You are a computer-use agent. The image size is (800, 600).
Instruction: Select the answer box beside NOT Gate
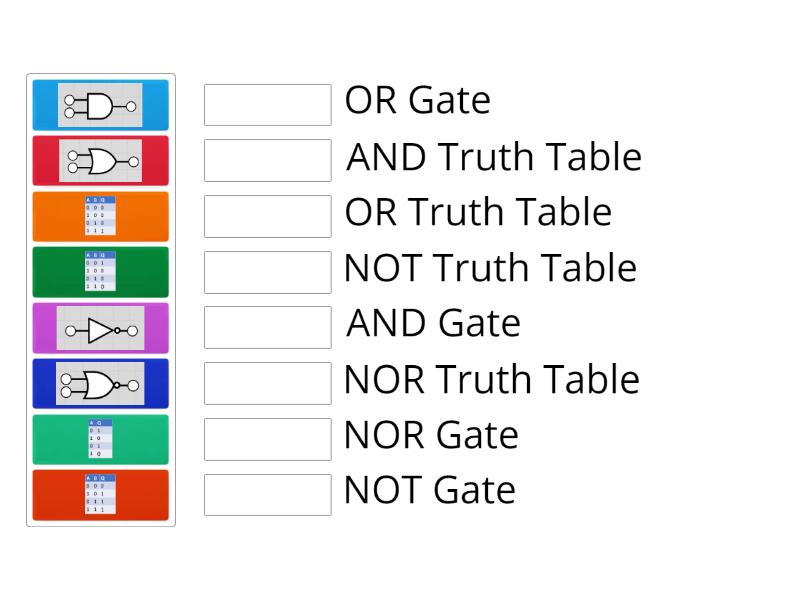click(x=267, y=494)
